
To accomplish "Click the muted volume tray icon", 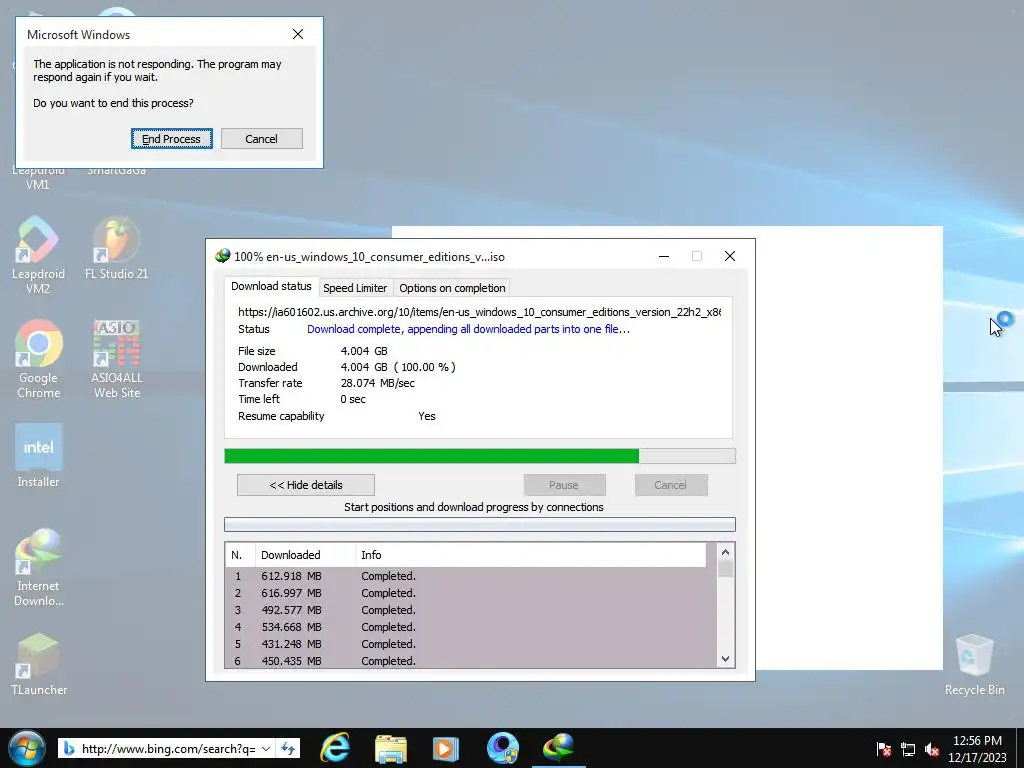I will pos(932,749).
